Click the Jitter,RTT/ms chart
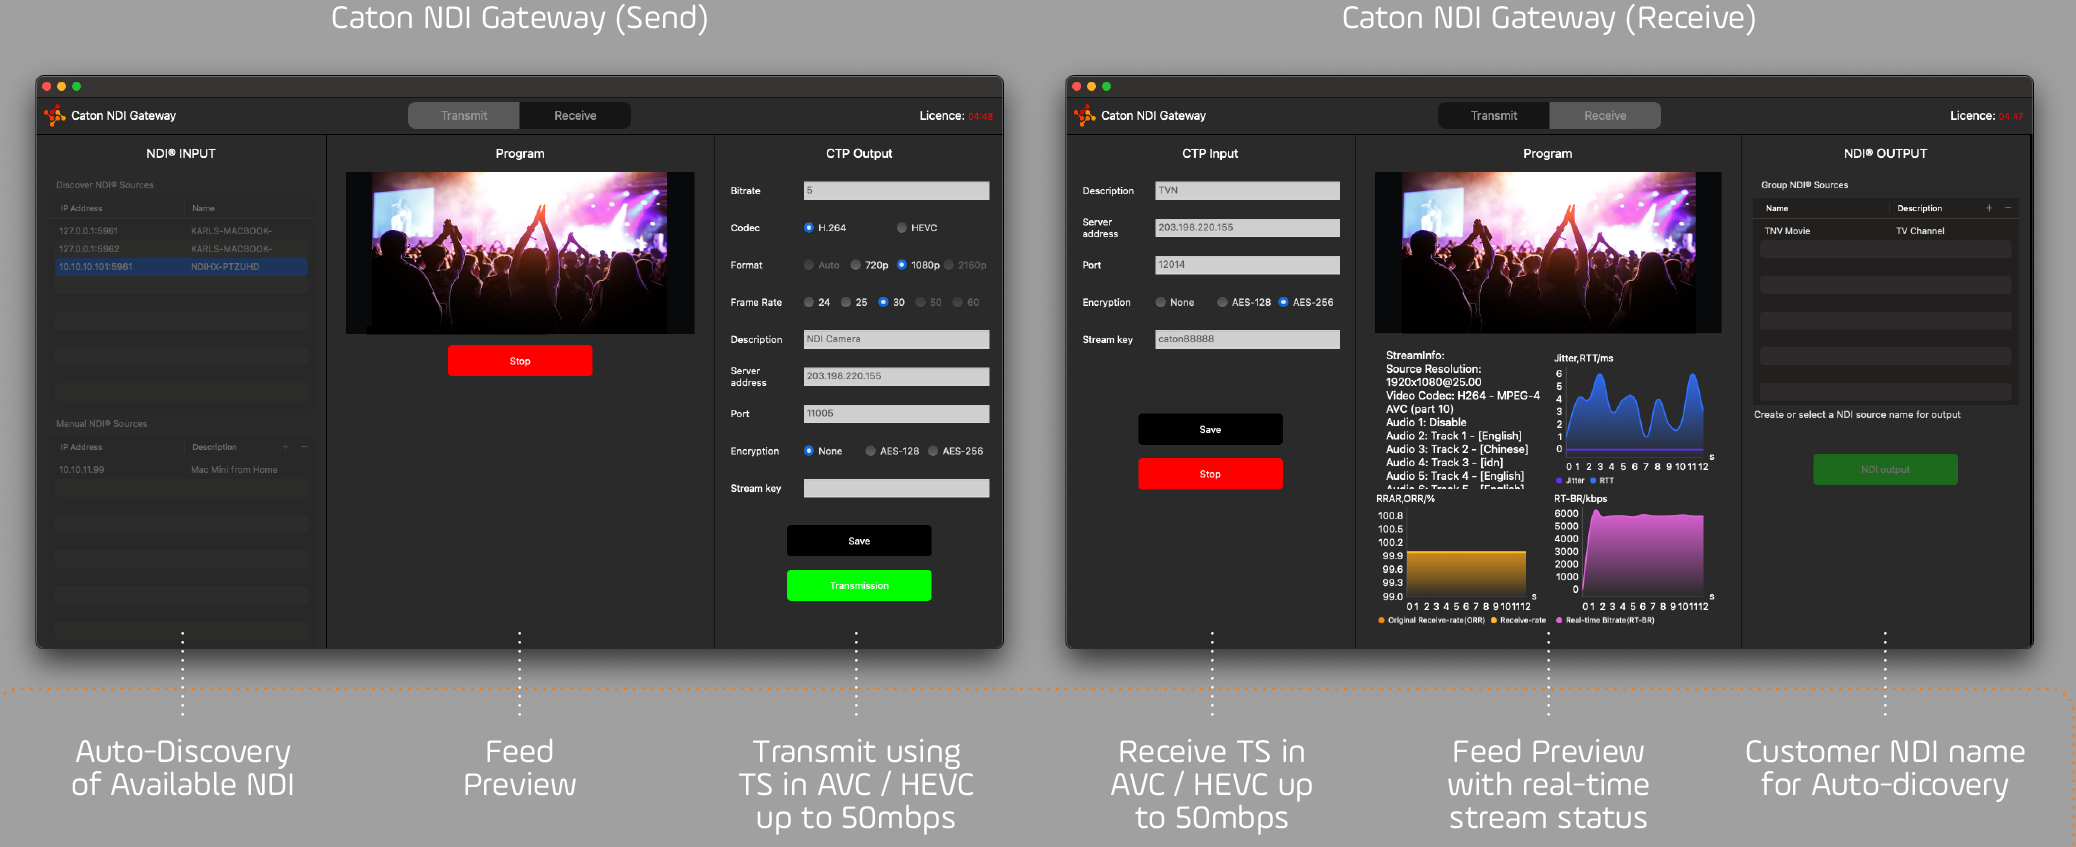 tap(1635, 418)
